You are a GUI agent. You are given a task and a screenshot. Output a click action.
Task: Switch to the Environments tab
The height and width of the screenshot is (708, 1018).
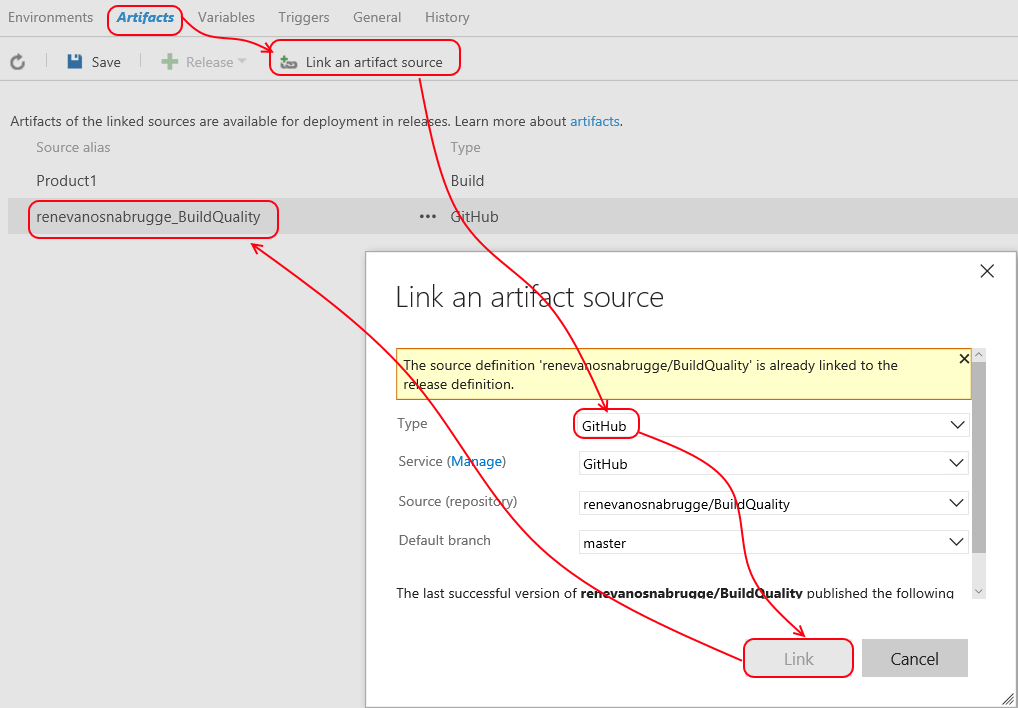[x=50, y=17]
